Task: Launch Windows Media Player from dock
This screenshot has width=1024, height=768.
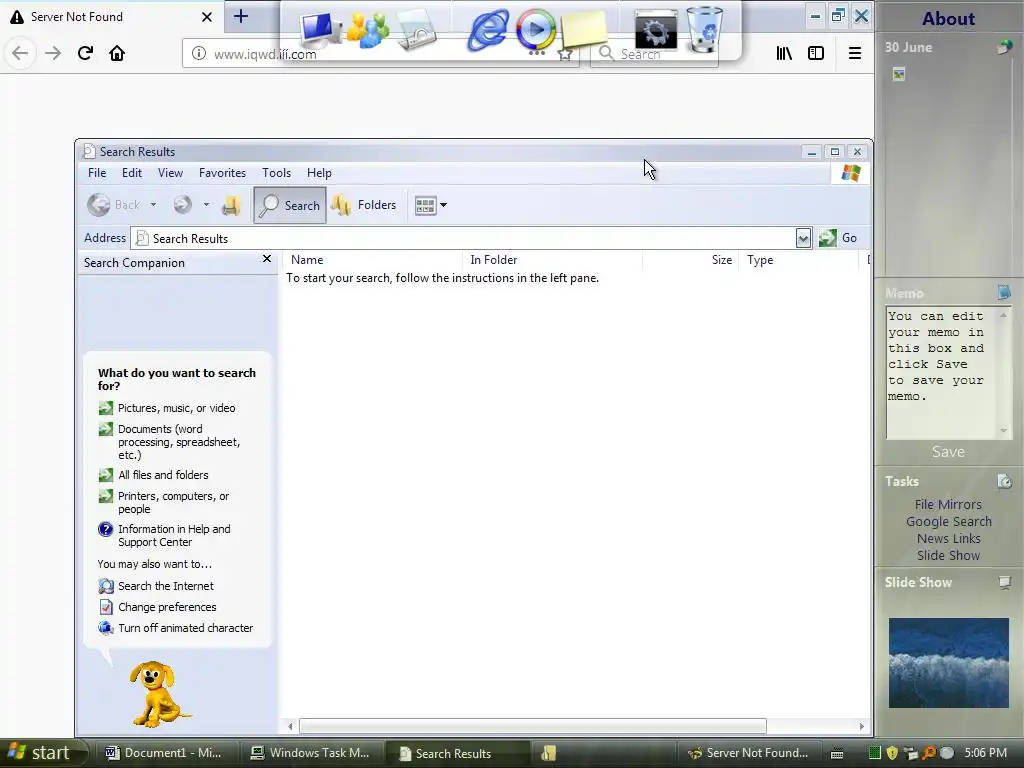Action: point(536,30)
